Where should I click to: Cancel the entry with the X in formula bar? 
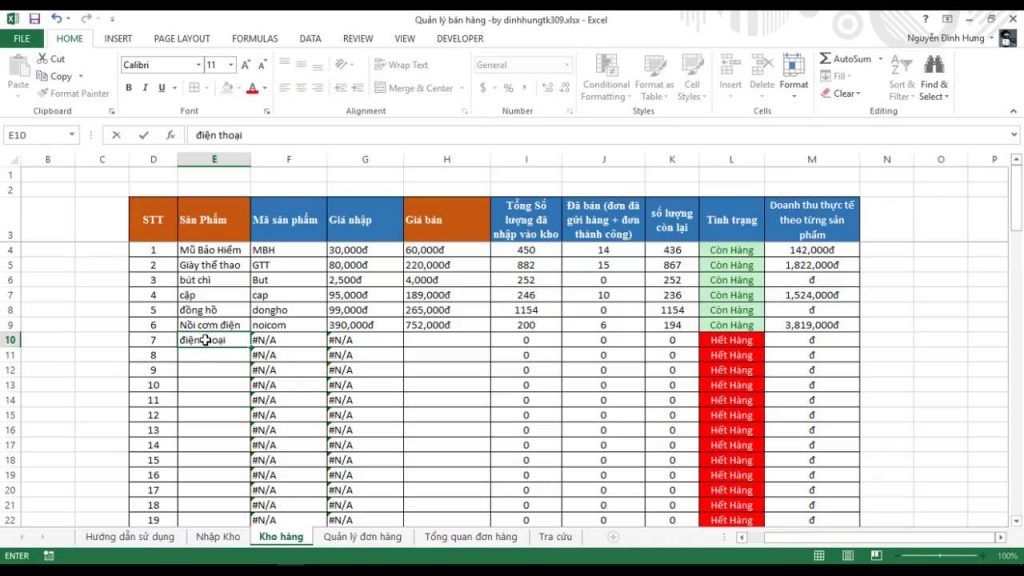point(116,135)
